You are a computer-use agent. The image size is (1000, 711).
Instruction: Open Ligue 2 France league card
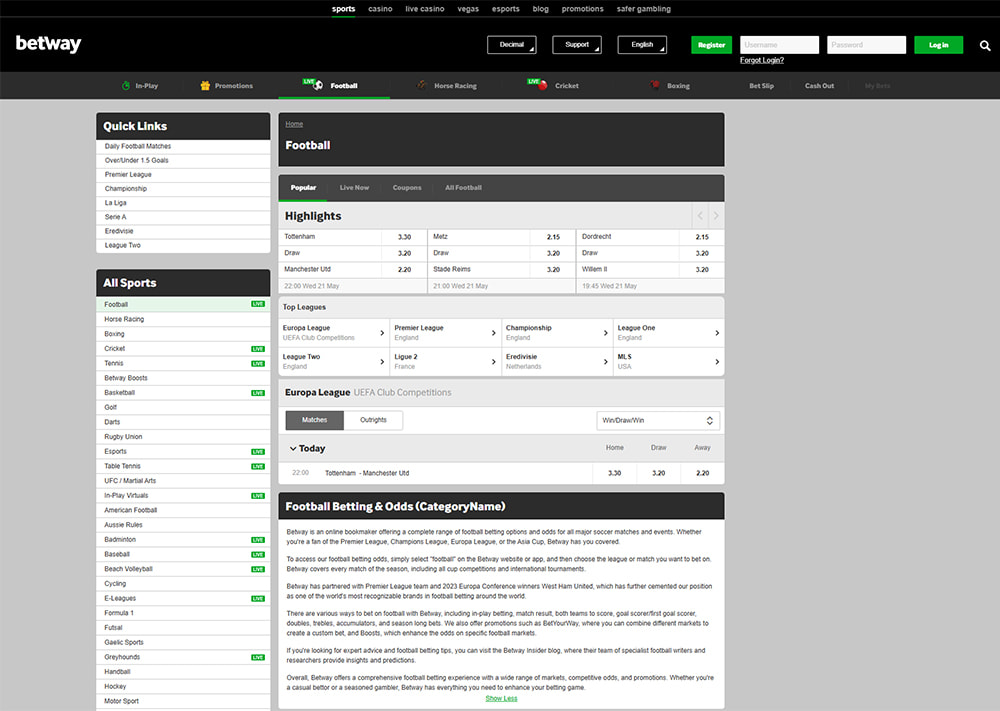pyautogui.click(x=445, y=362)
